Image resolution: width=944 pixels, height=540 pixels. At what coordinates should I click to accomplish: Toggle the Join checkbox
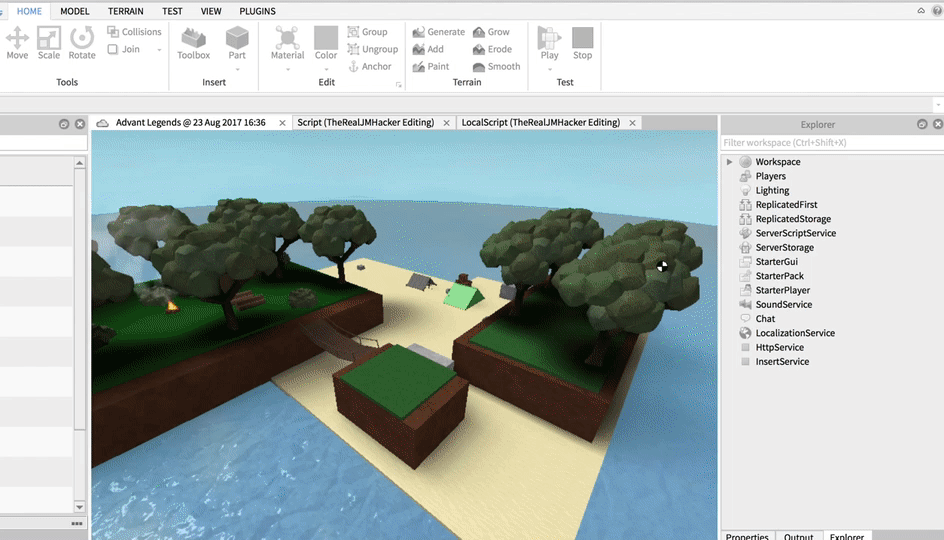click(113, 49)
